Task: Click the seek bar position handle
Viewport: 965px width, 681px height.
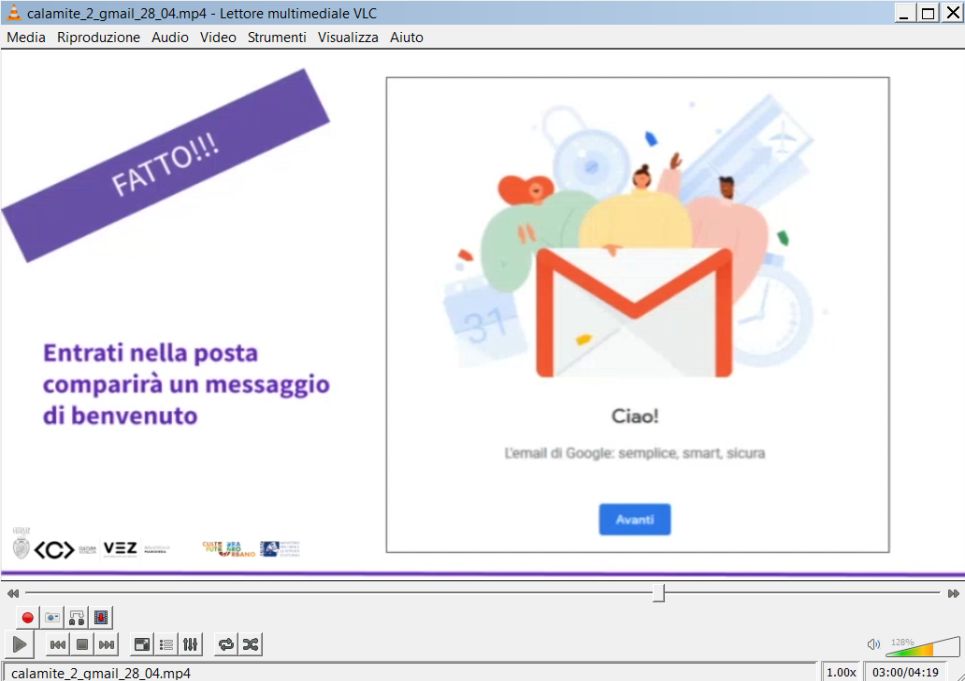Action: (x=659, y=593)
